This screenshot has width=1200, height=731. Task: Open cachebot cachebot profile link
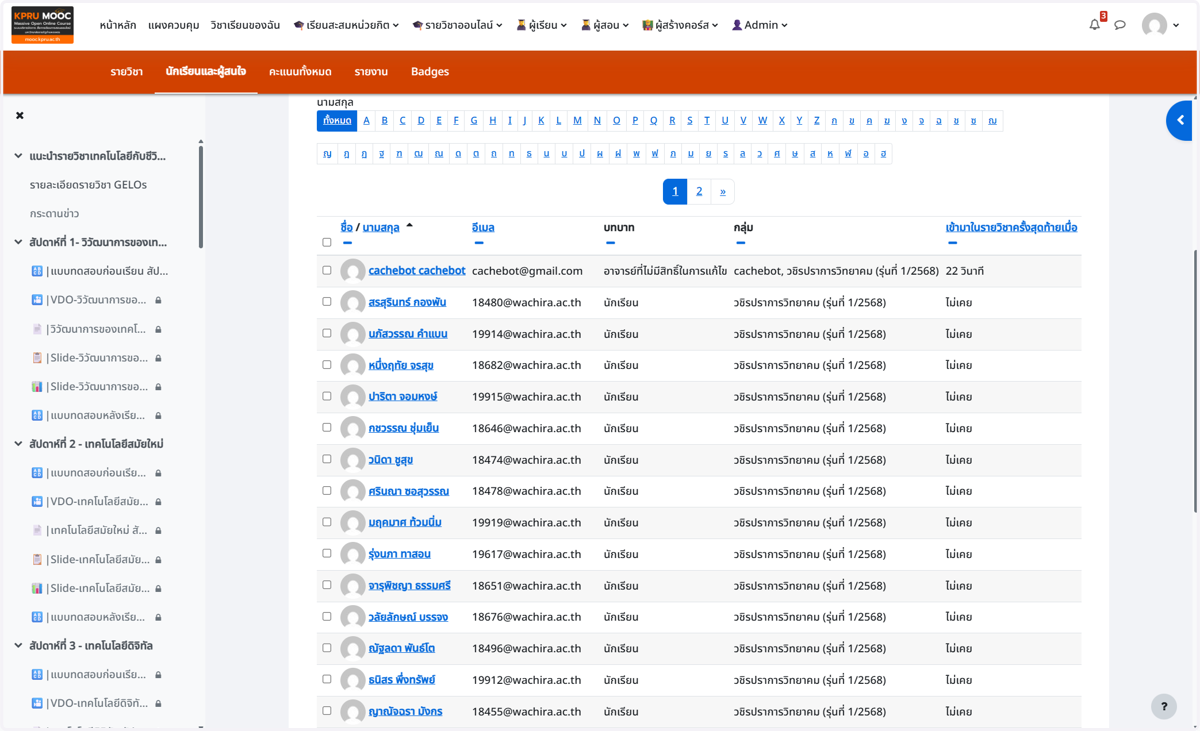click(x=417, y=270)
